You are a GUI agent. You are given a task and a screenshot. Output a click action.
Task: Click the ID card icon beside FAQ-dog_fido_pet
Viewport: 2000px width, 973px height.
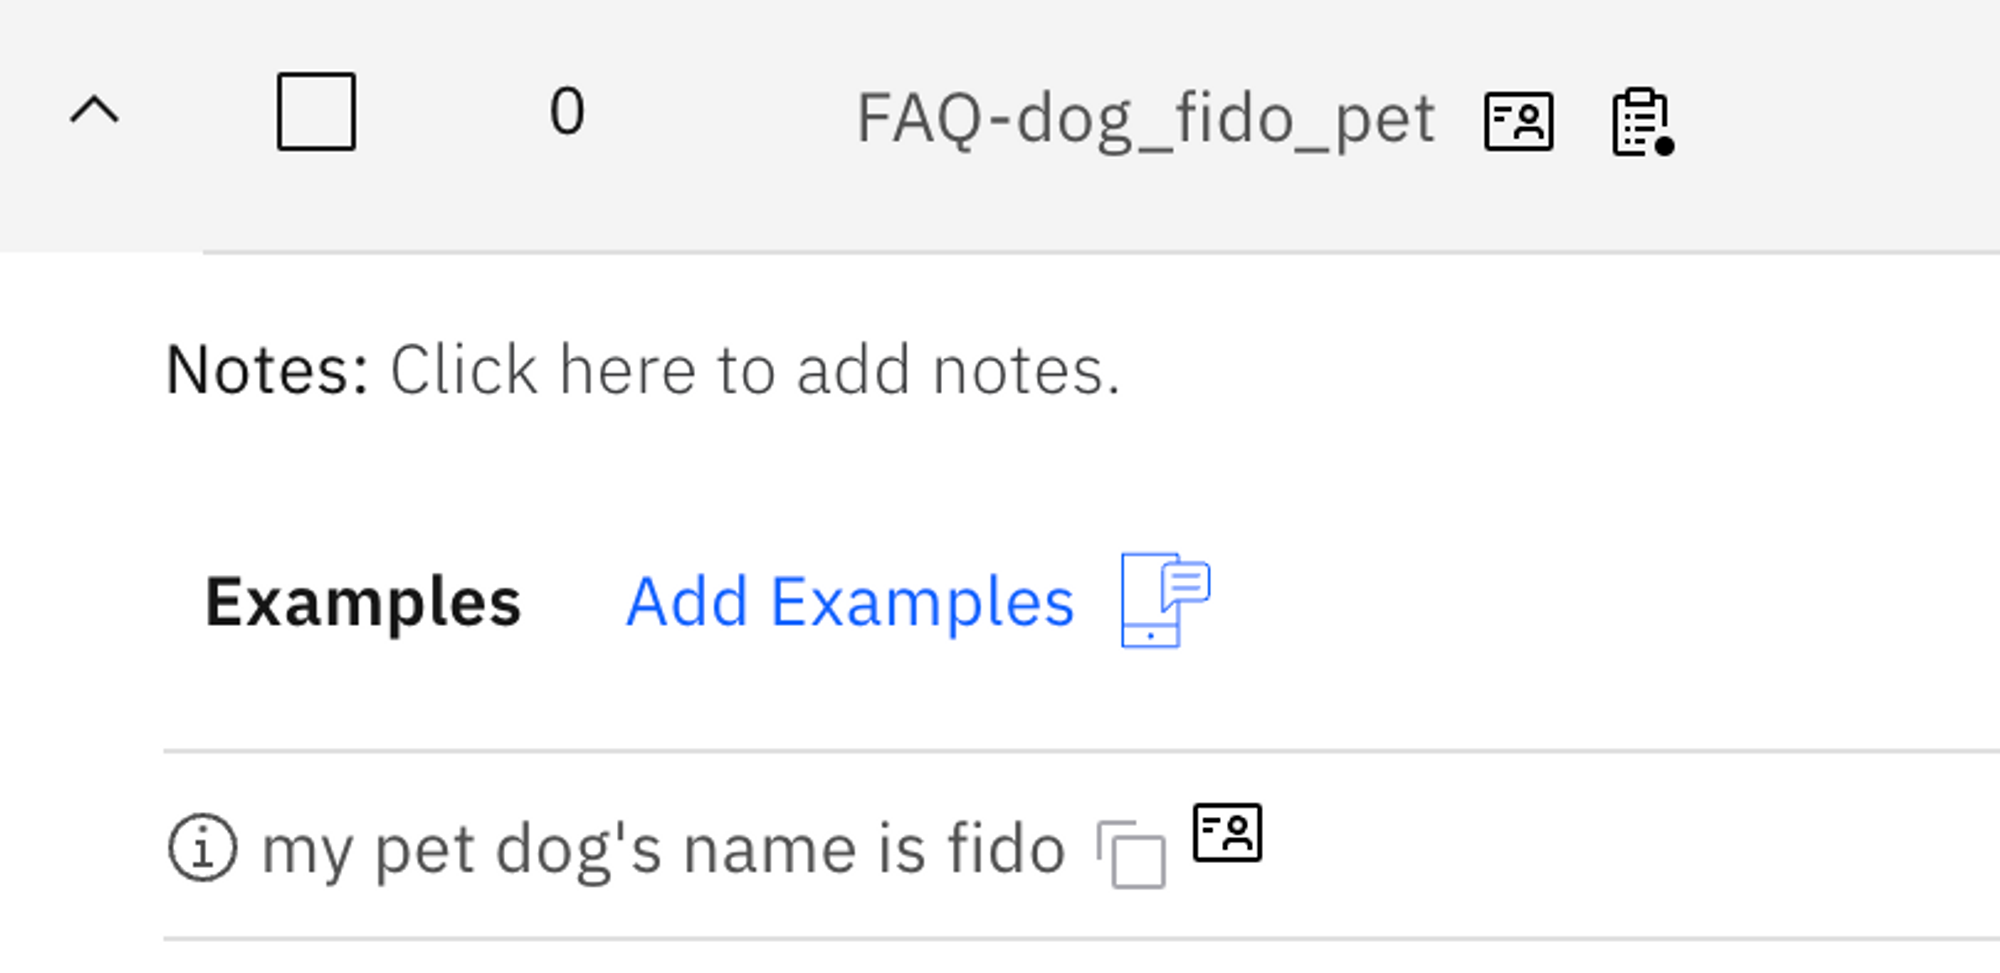click(x=1518, y=121)
